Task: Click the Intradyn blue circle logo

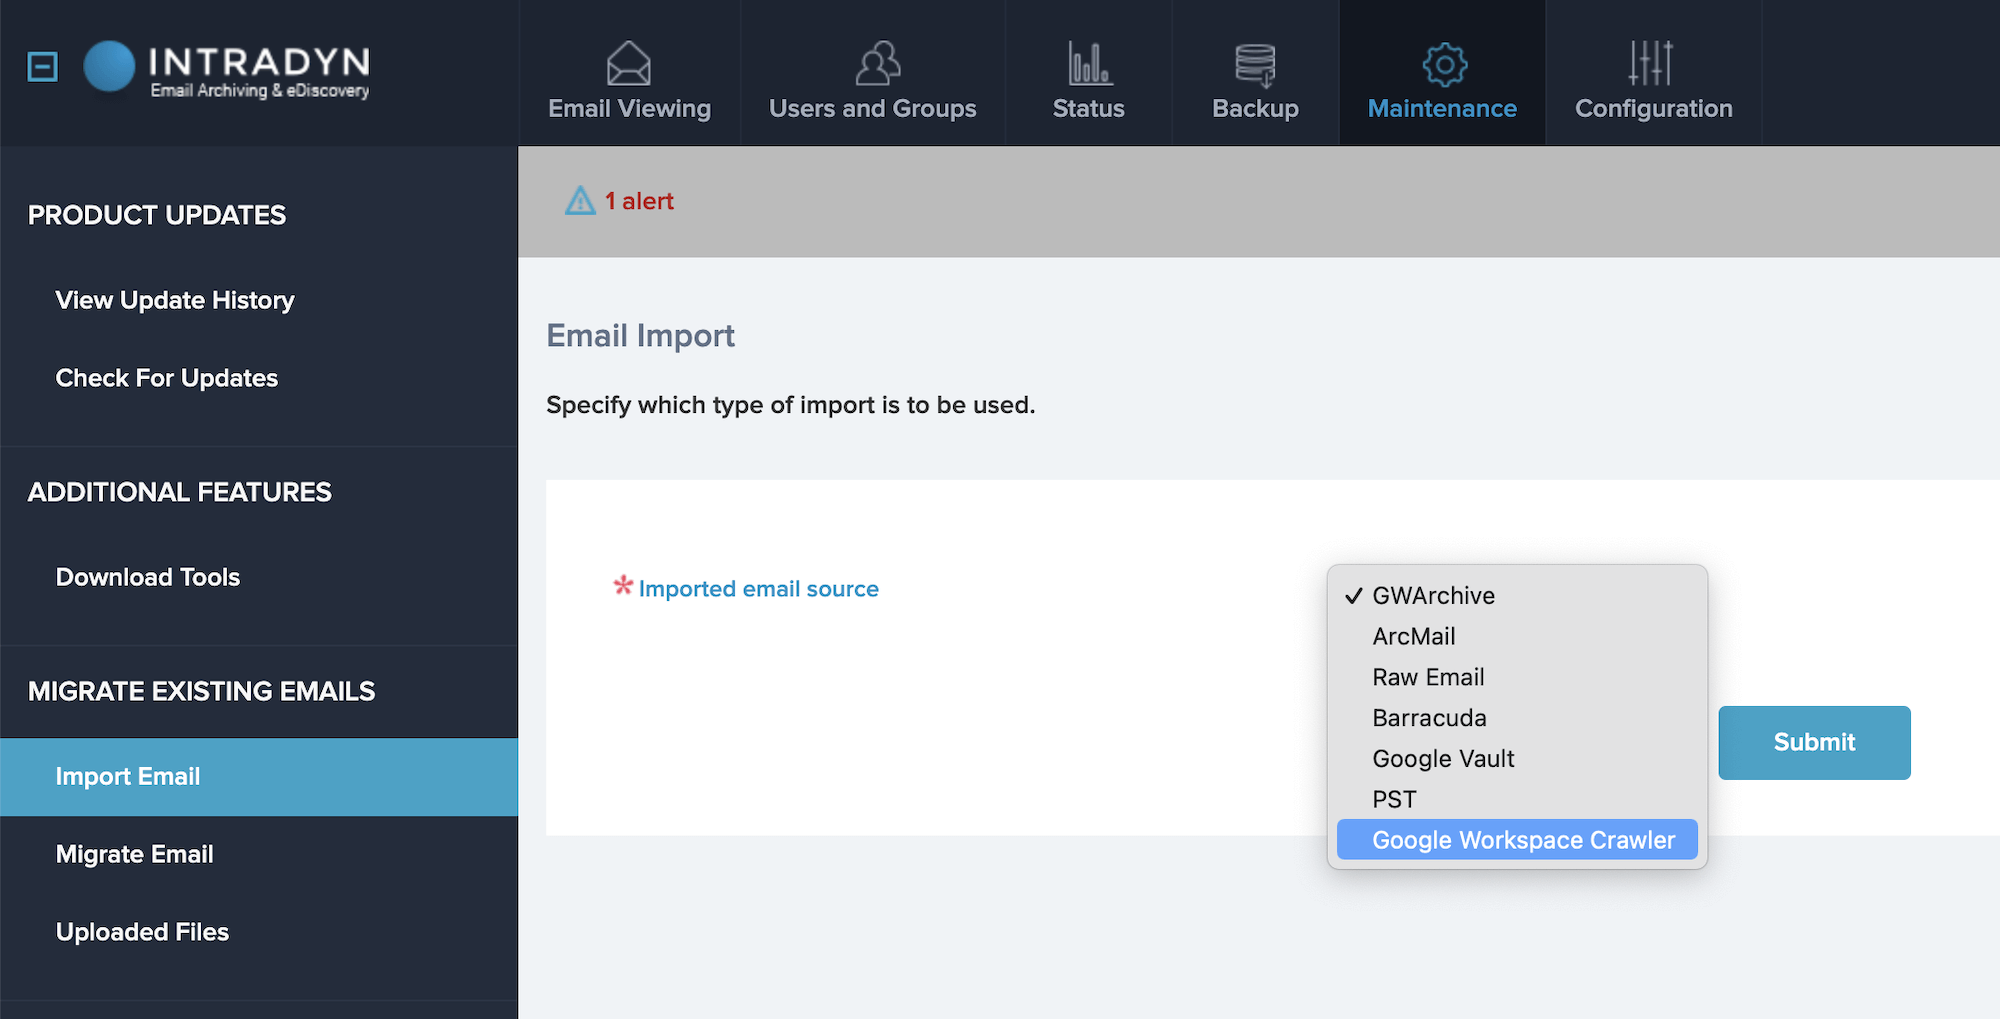Action: [x=109, y=66]
